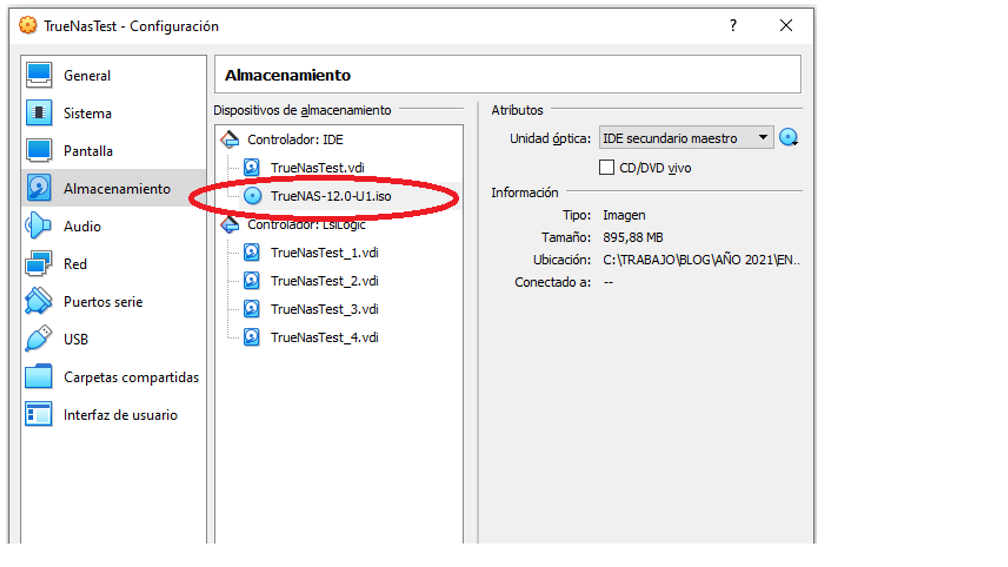This screenshot has width=1008, height=567.
Task: Open the Puertos serie icon
Action: pos(39,302)
